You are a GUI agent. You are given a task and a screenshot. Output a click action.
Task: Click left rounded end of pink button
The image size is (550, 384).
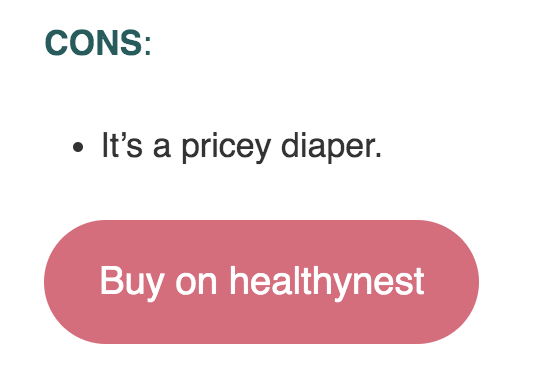(x=70, y=282)
